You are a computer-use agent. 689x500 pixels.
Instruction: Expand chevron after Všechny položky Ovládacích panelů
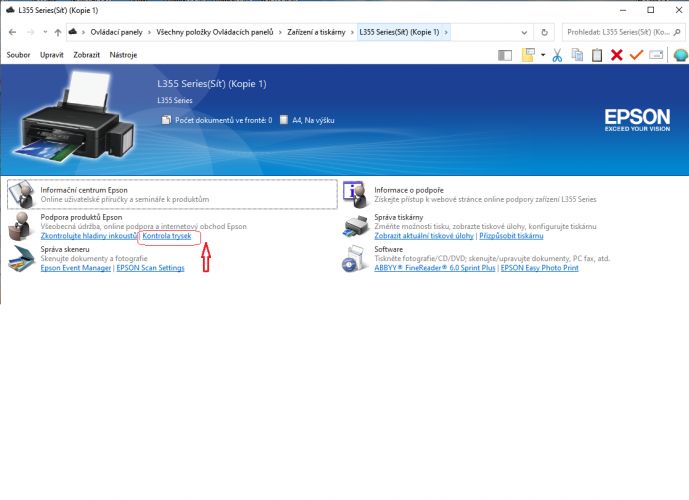280,32
